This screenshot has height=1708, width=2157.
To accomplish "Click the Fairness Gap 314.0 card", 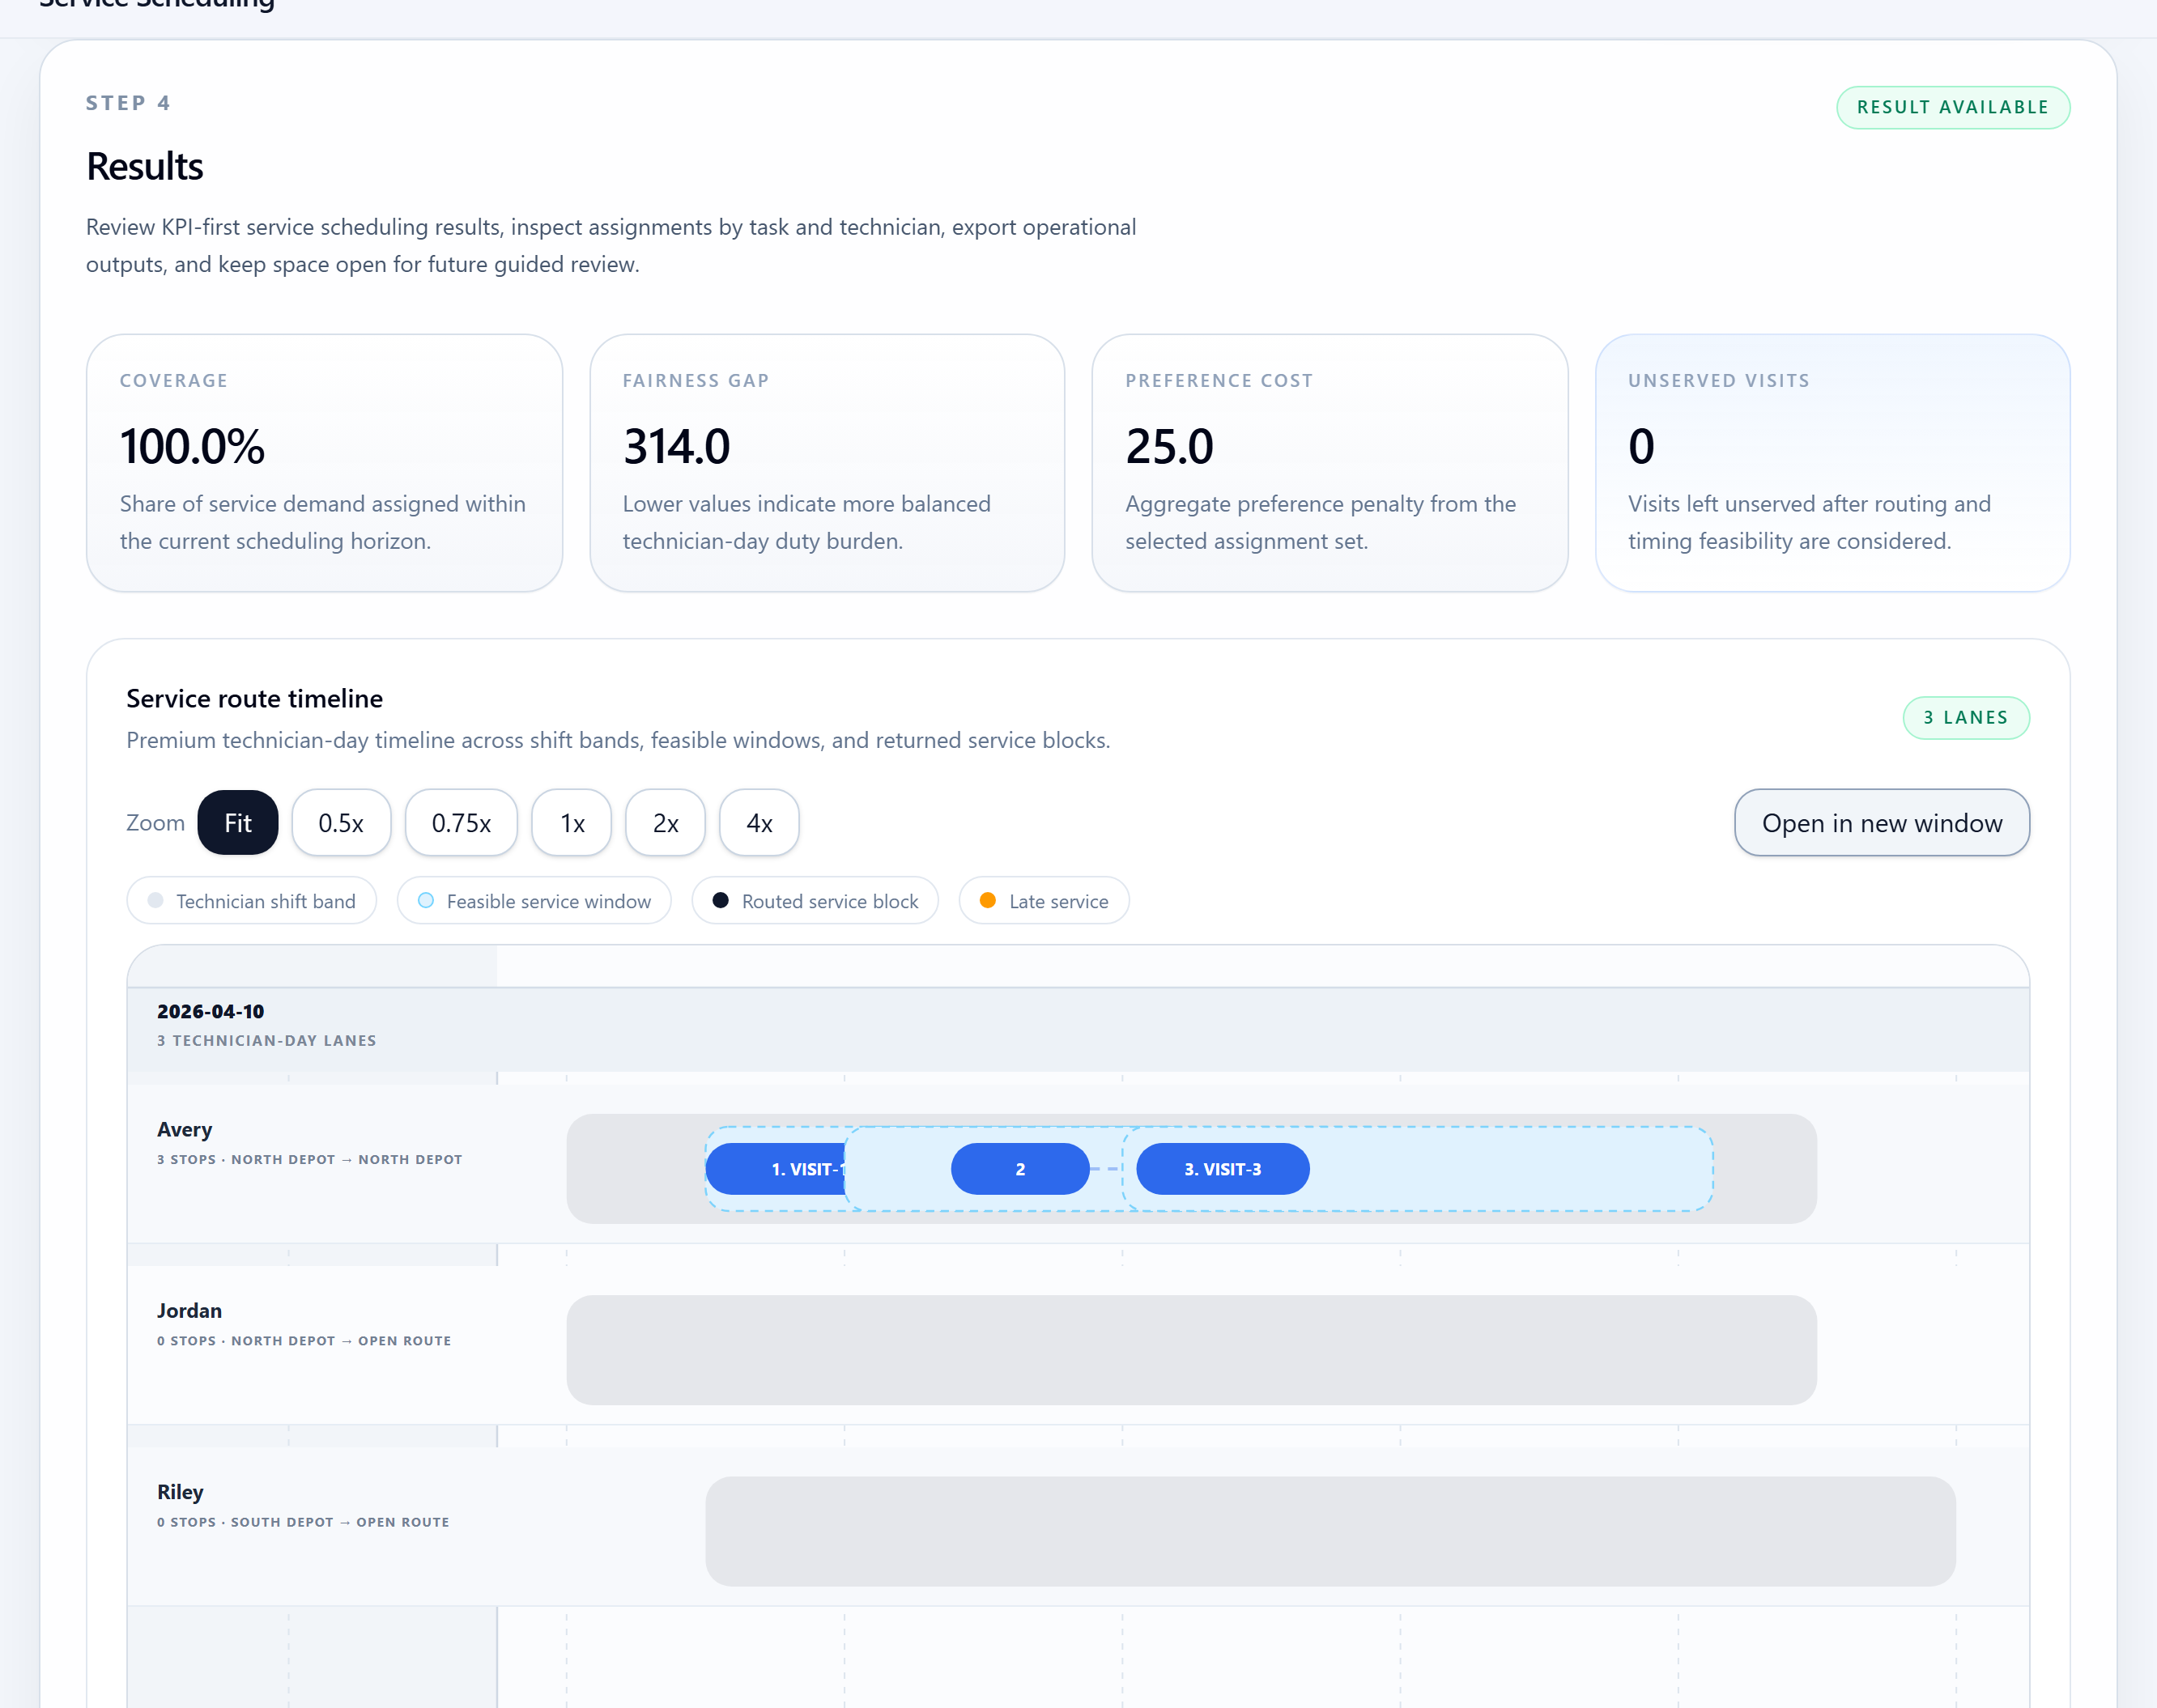I will click(x=827, y=463).
